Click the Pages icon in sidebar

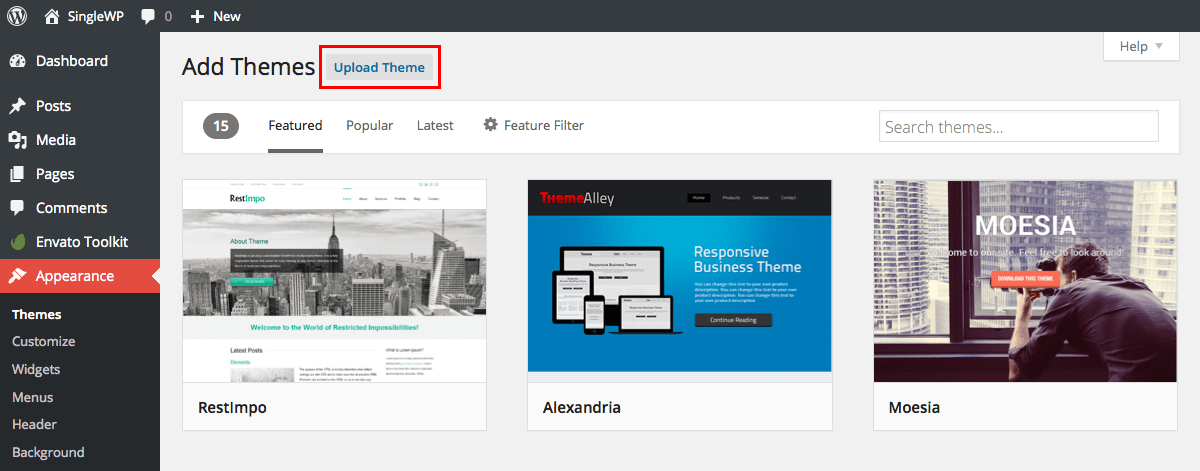[17, 174]
